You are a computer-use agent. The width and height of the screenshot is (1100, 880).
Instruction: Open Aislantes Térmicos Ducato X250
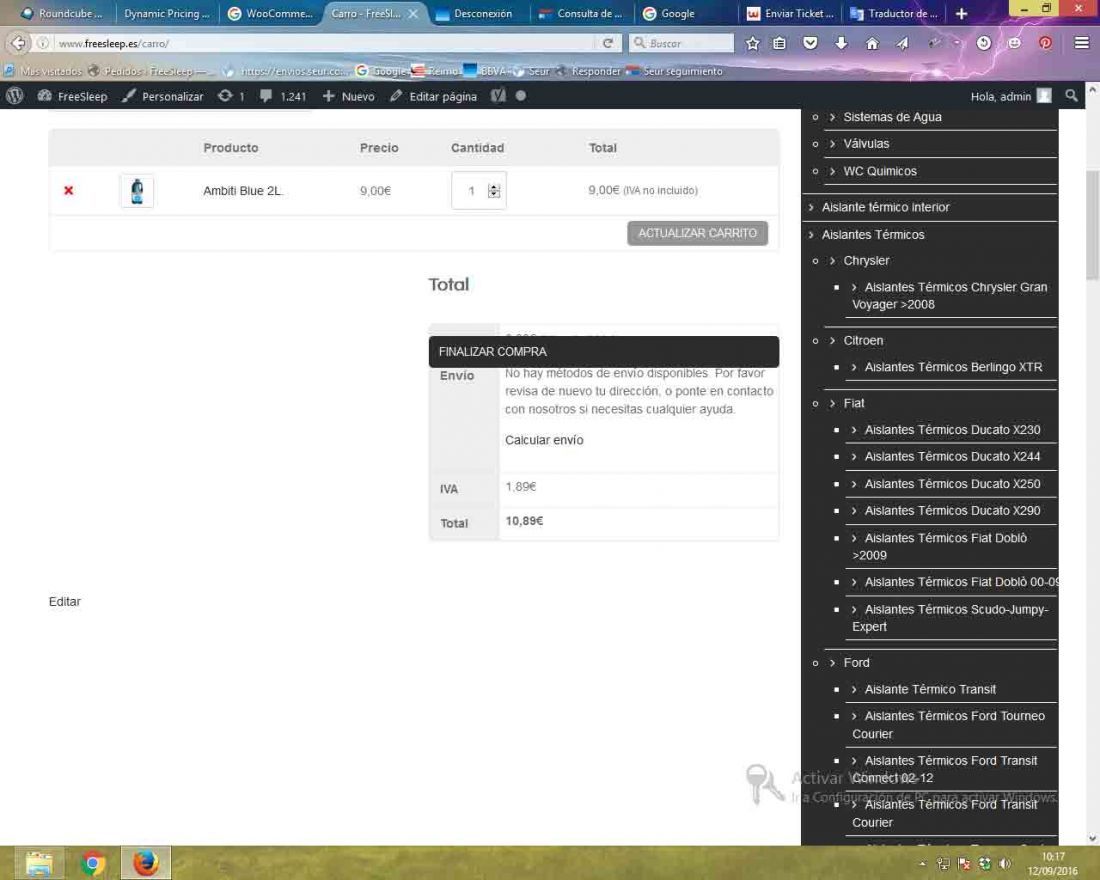tap(952, 484)
